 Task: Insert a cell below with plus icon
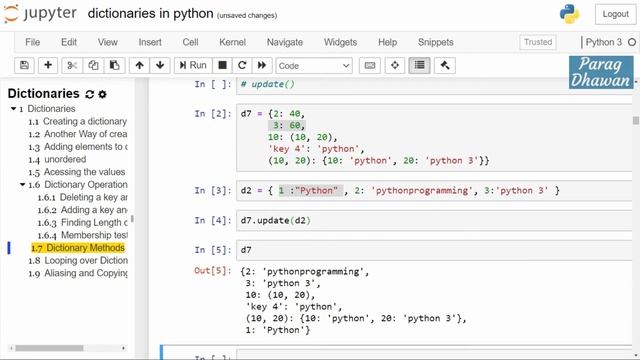point(48,65)
